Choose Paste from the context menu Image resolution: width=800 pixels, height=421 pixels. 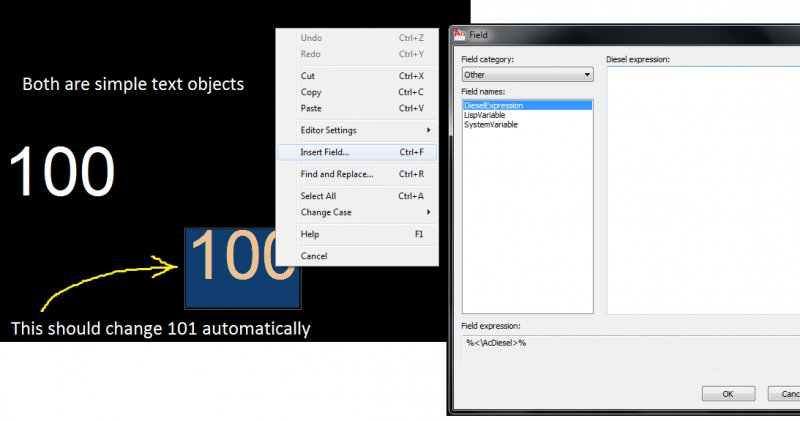[x=357, y=109]
